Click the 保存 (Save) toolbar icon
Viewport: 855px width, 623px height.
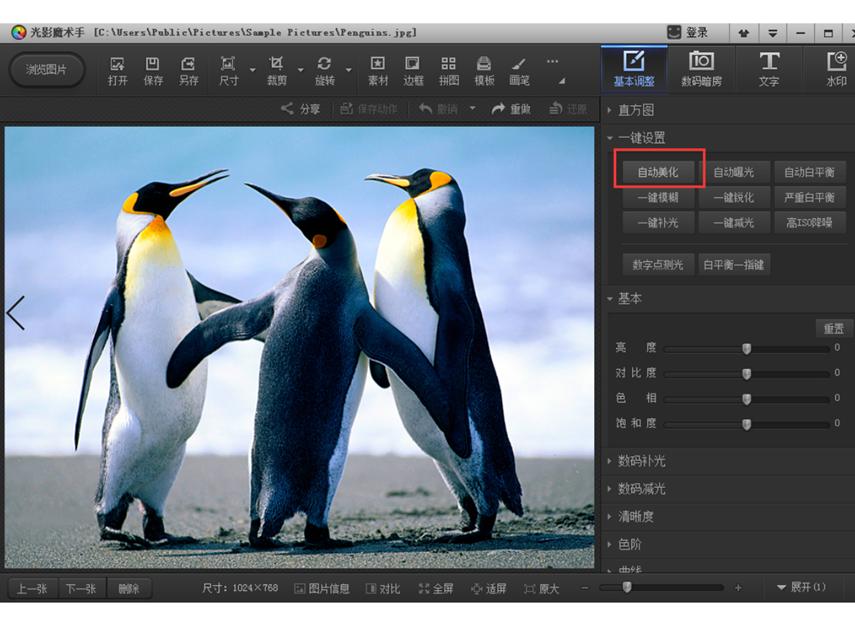click(x=153, y=69)
